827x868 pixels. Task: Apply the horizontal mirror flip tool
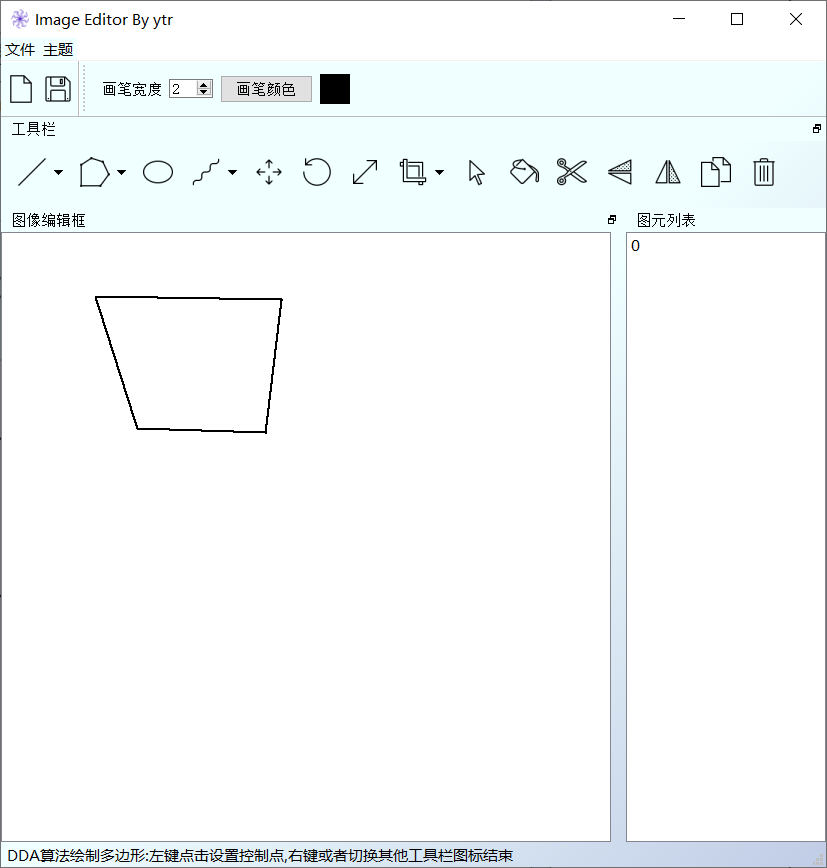tap(668, 172)
